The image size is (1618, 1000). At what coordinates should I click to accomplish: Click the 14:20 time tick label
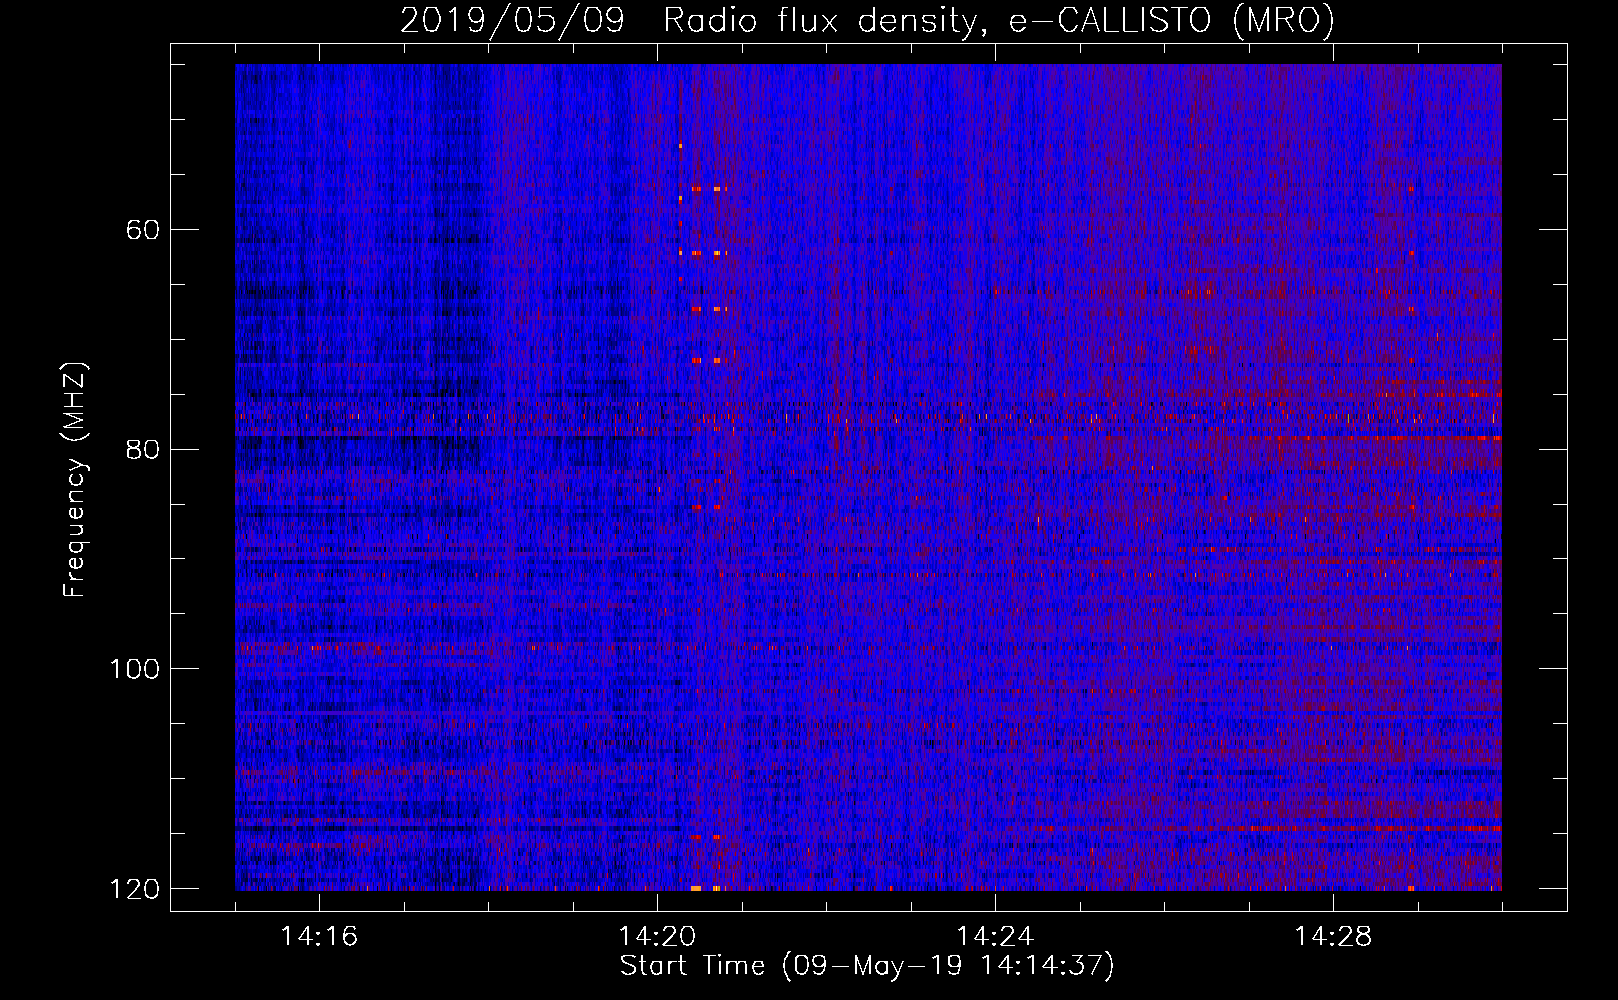click(657, 937)
